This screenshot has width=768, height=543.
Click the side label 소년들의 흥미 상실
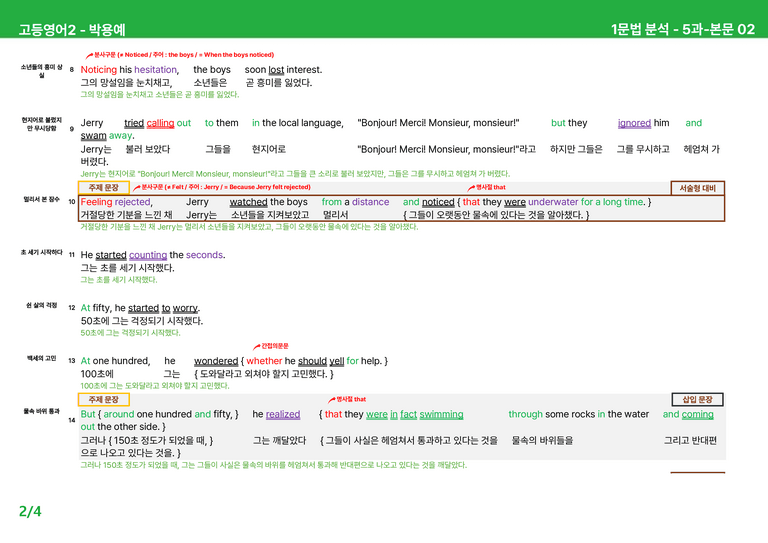42,71
